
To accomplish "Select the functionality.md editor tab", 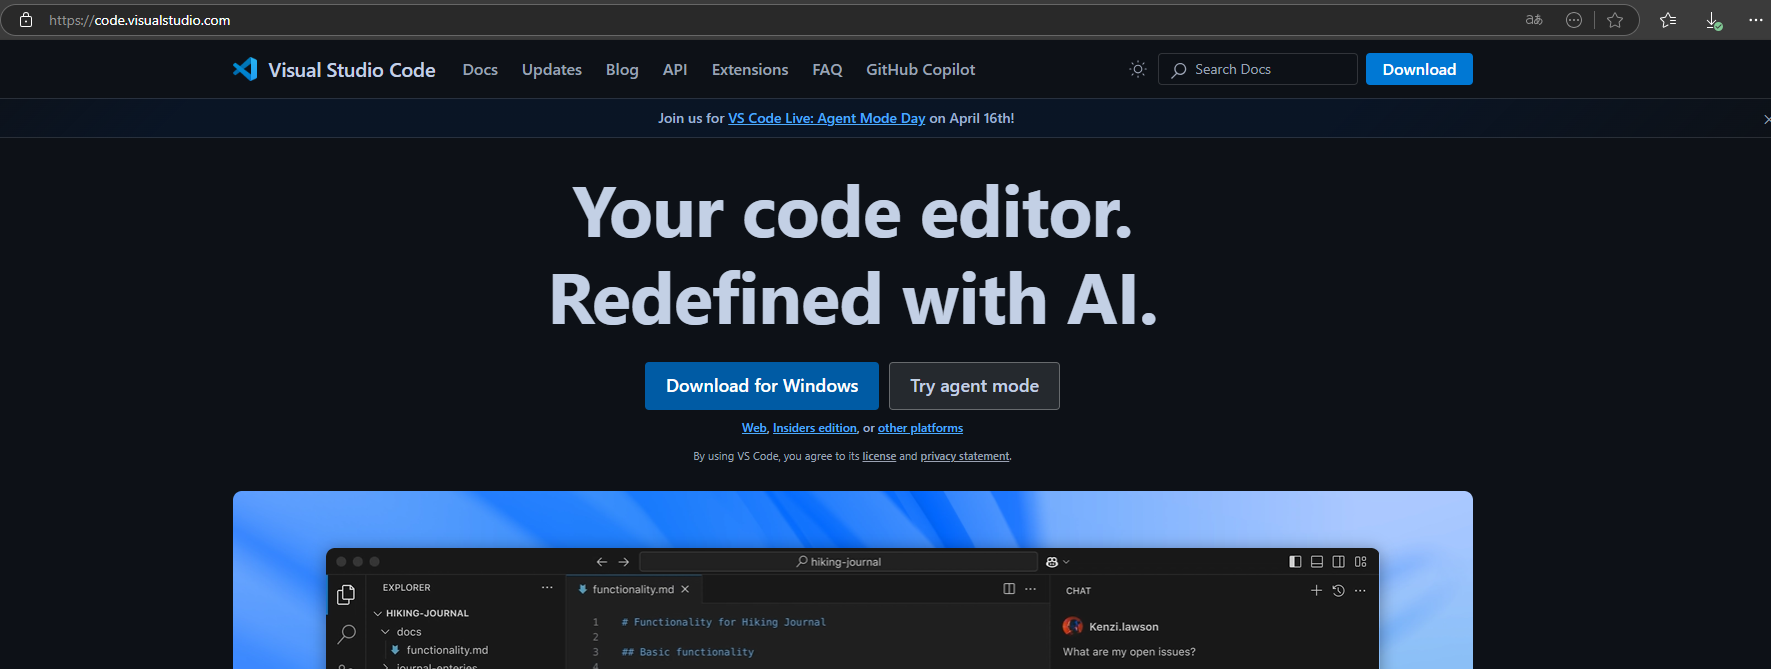I will click(633, 590).
